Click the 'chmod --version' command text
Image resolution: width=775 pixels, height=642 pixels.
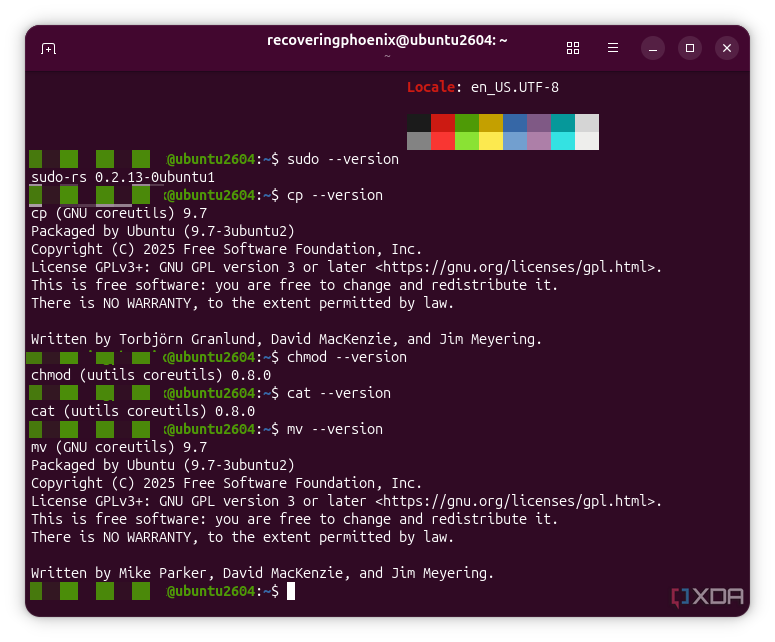pos(346,357)
